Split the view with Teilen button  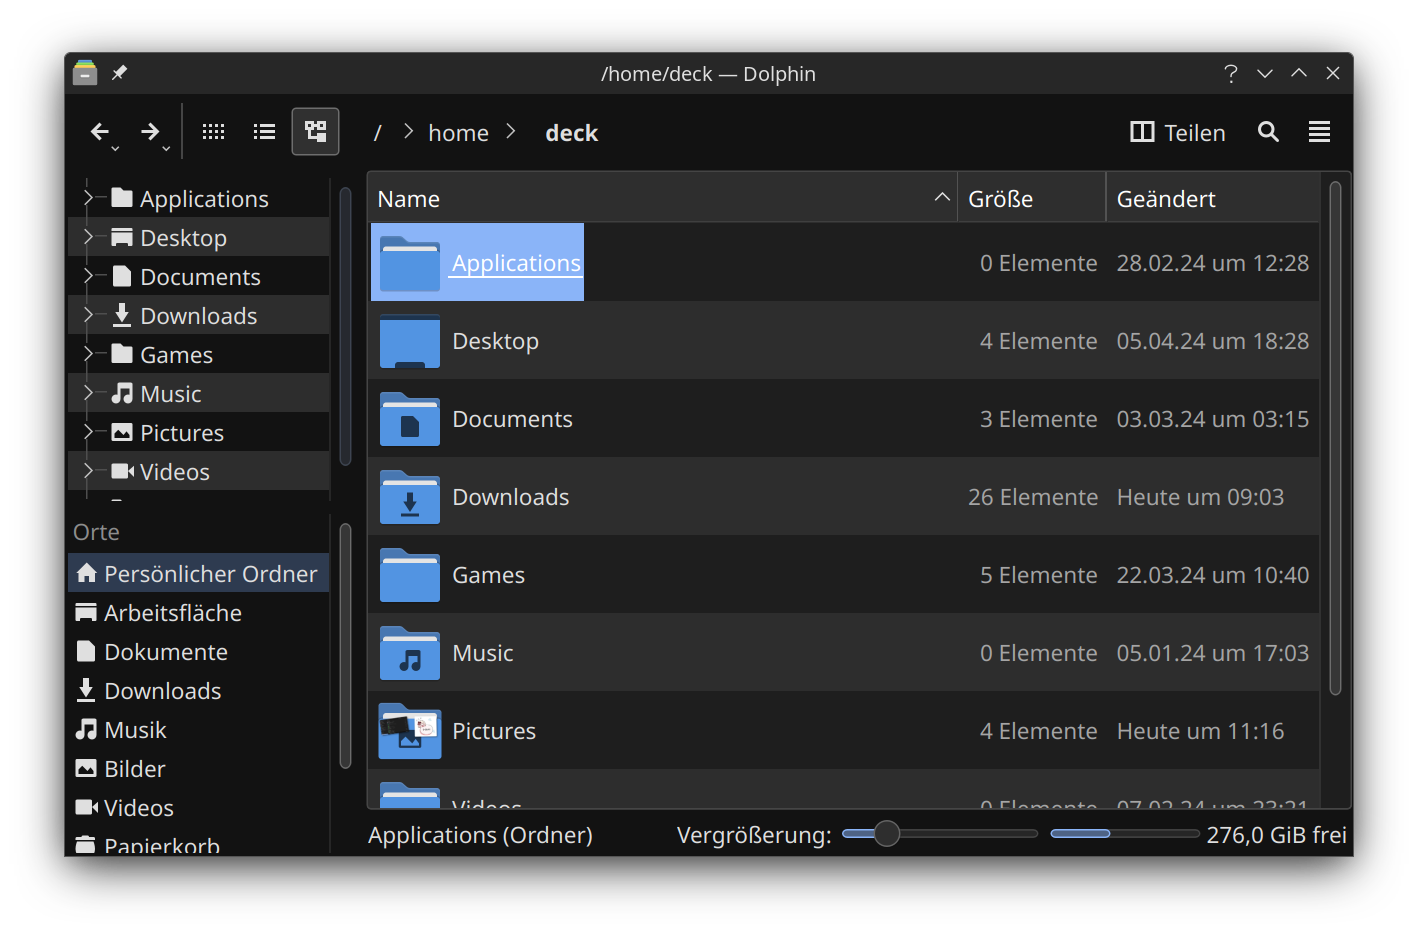point(1177,132)
